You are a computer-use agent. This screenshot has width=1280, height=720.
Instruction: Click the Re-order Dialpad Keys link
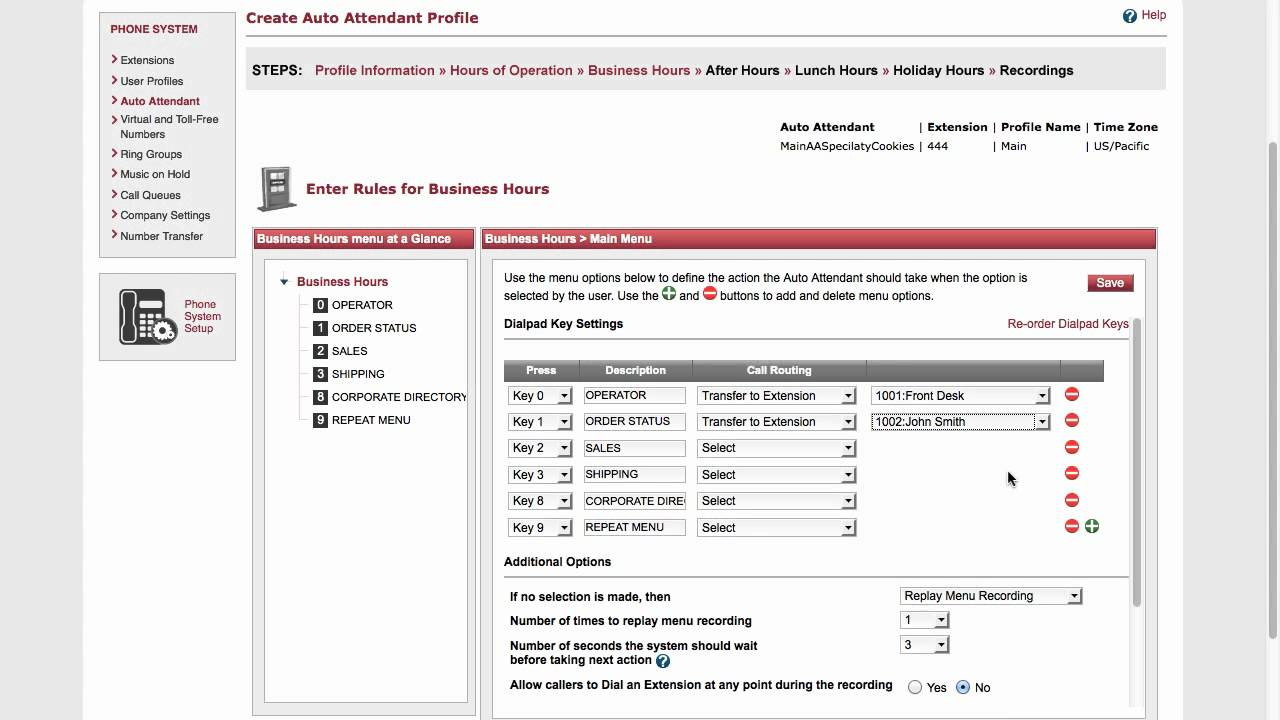point(1068,324)
